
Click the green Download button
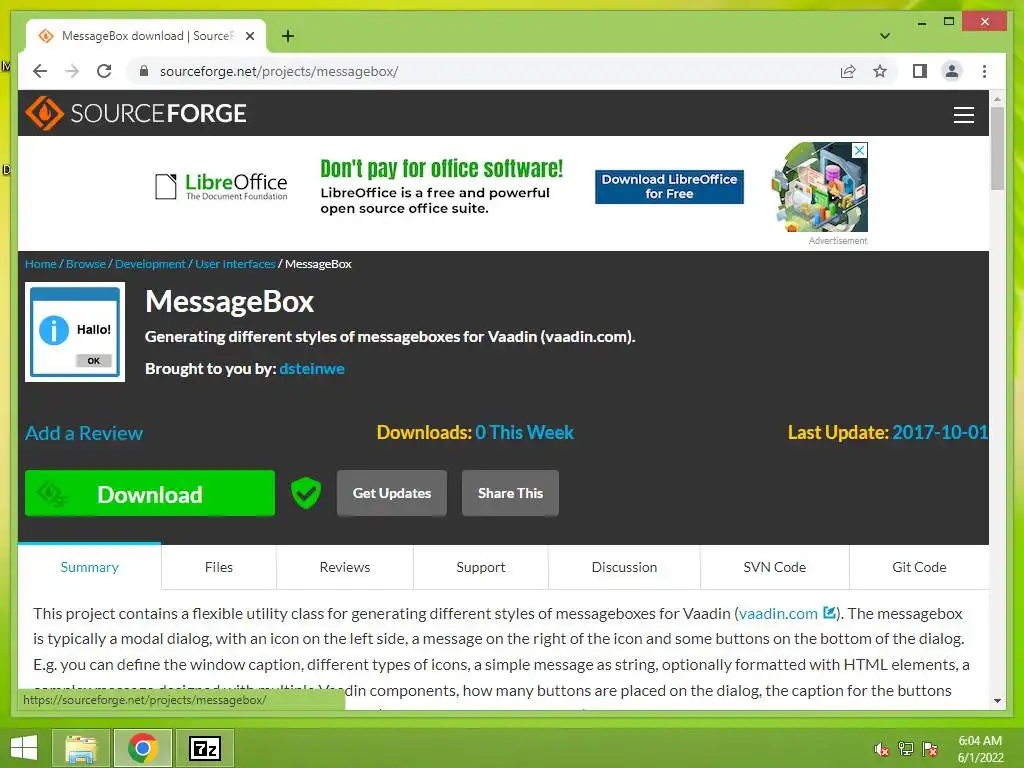coord(150,494)
